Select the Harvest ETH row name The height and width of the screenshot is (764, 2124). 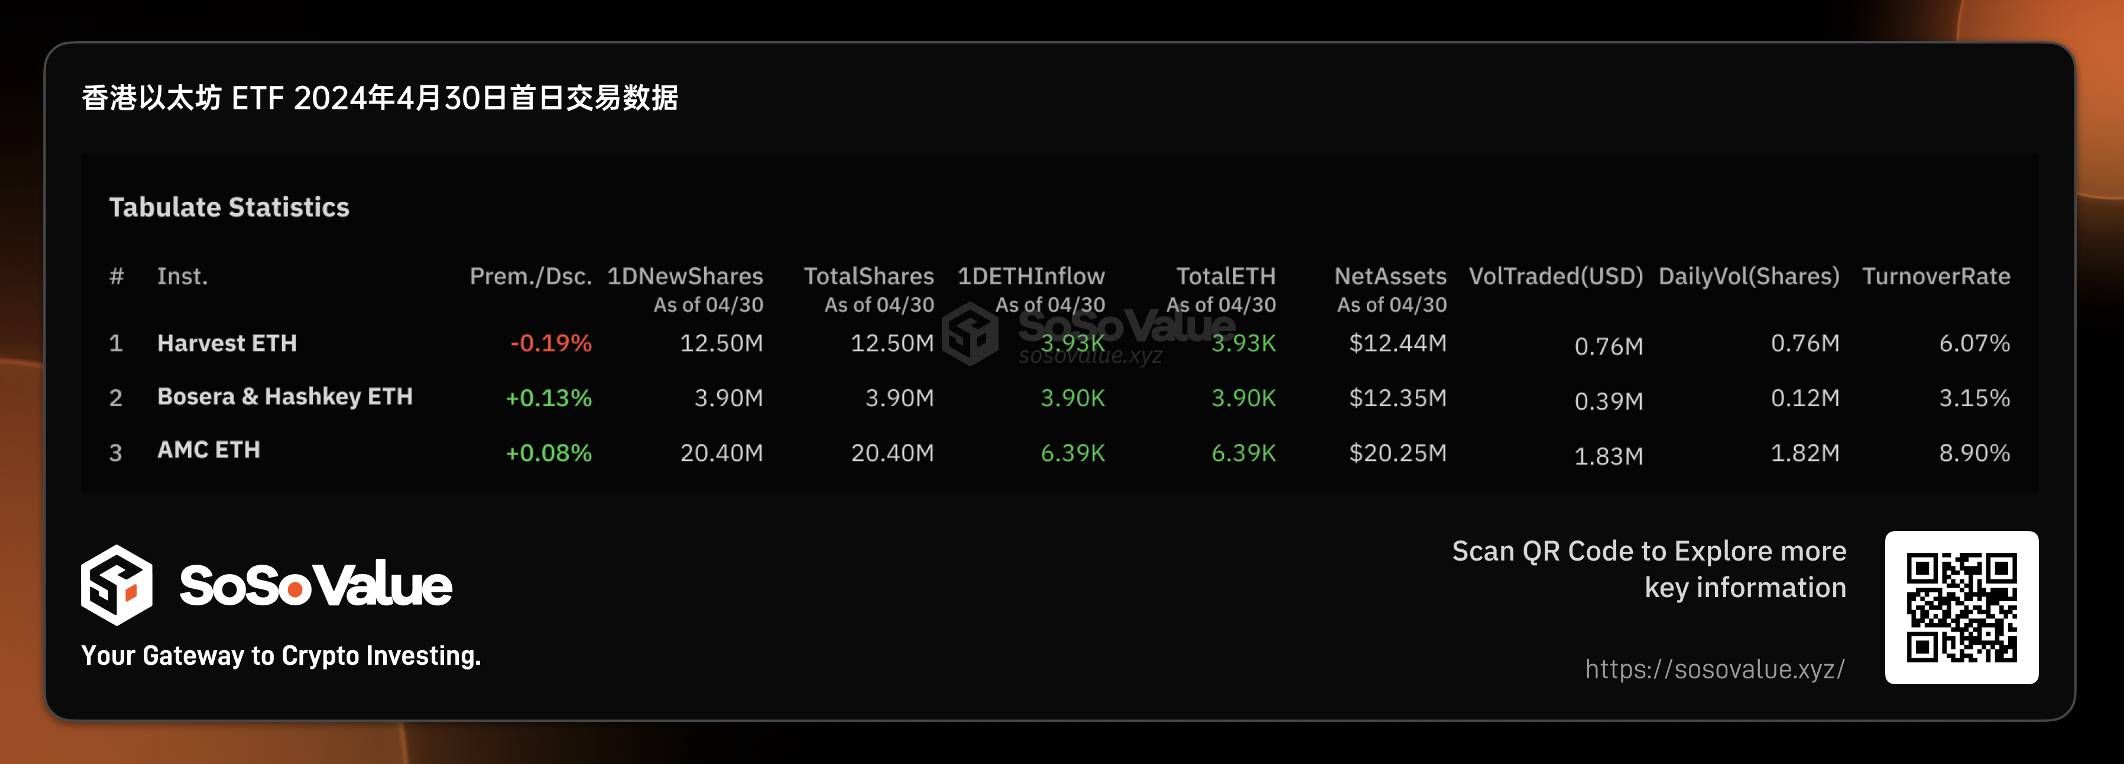tap(227, 343)
